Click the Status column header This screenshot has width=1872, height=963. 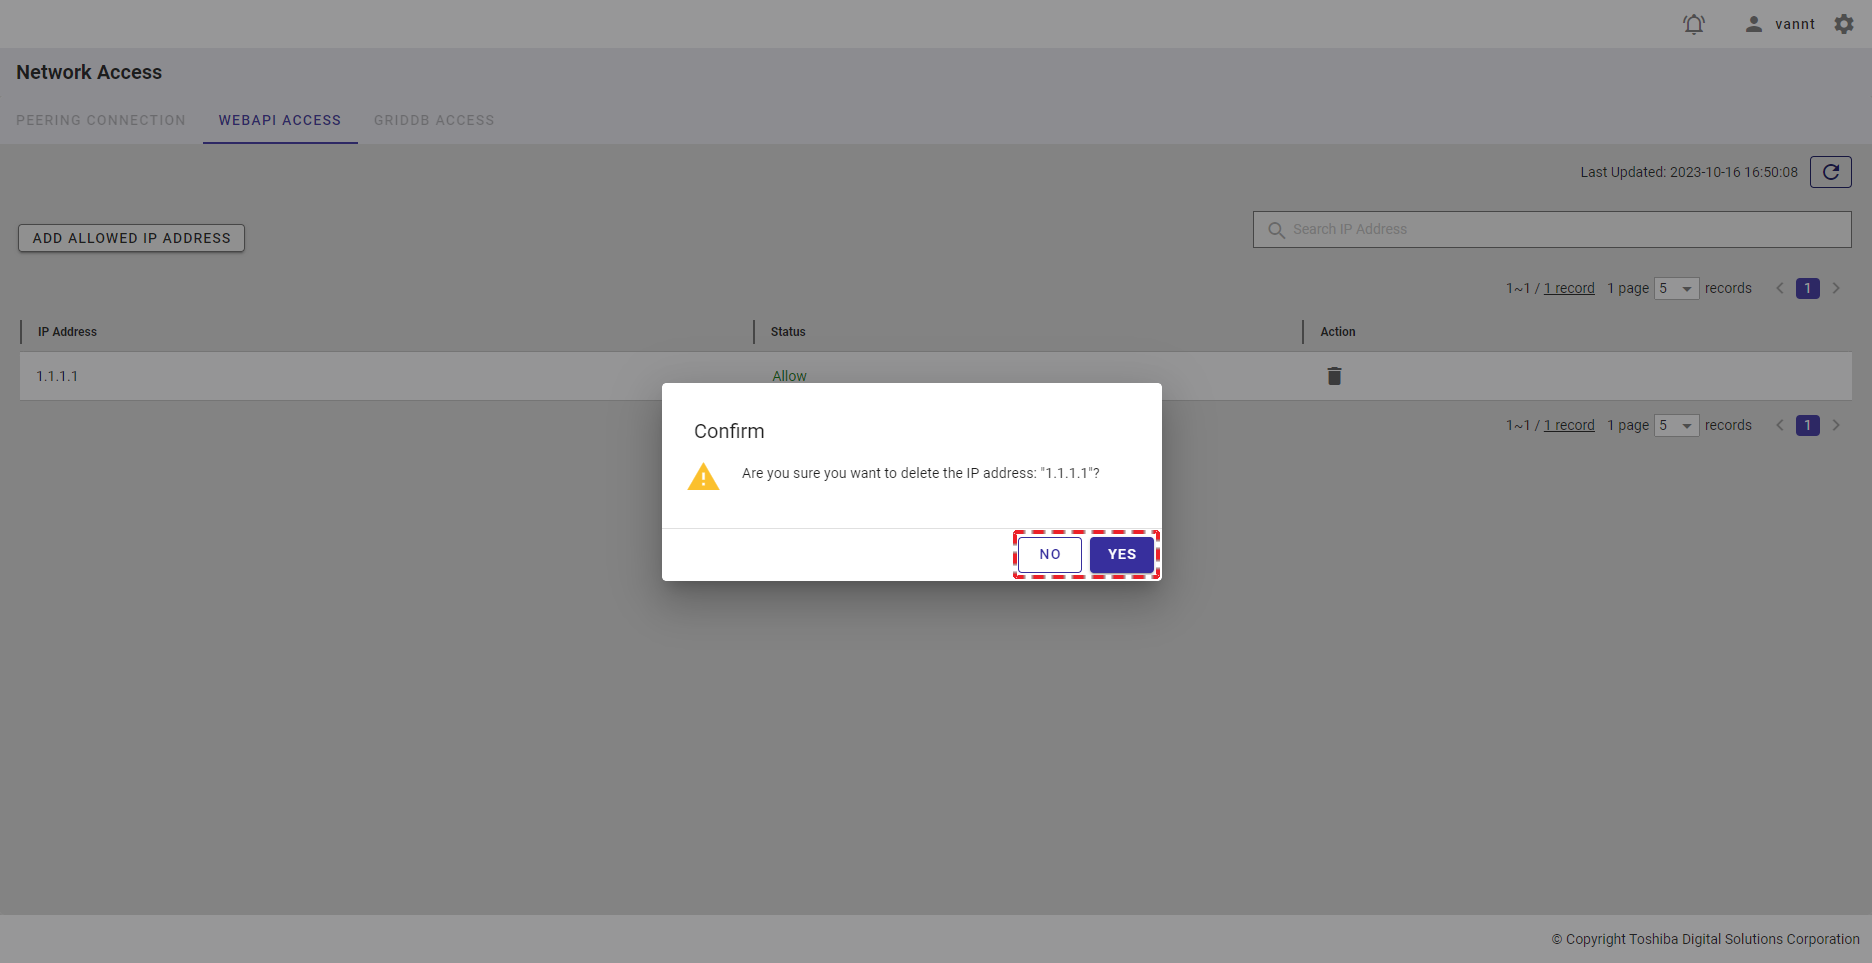pyautogui.click(x=788, y=332)
